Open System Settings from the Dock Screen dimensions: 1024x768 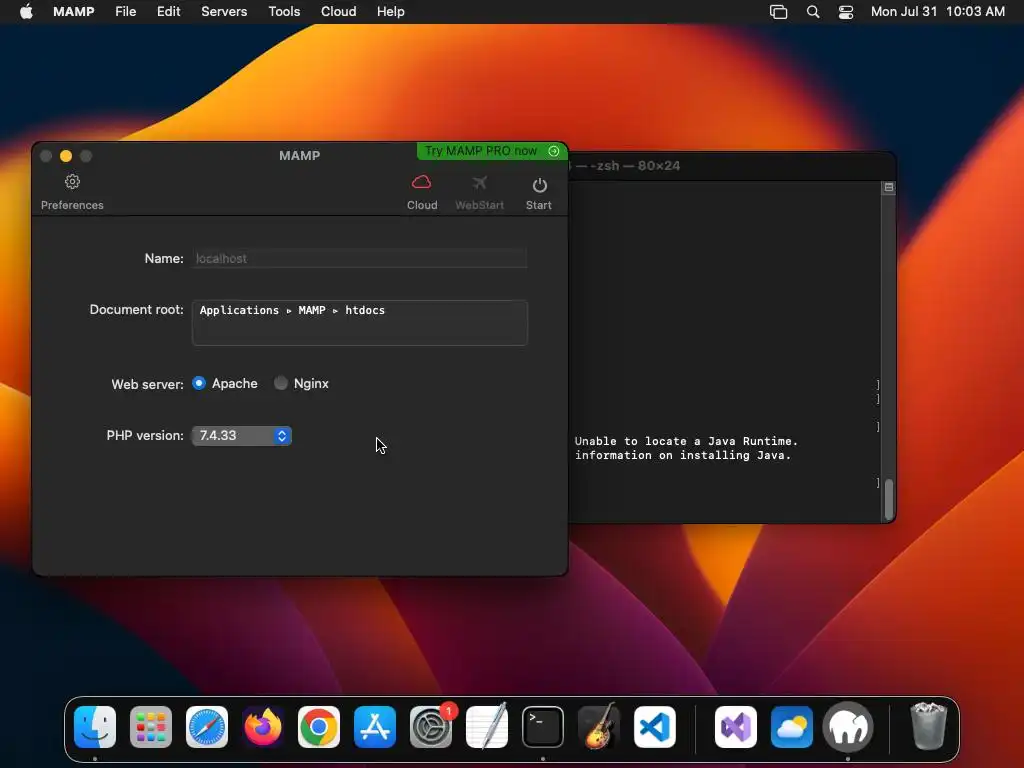431,727
